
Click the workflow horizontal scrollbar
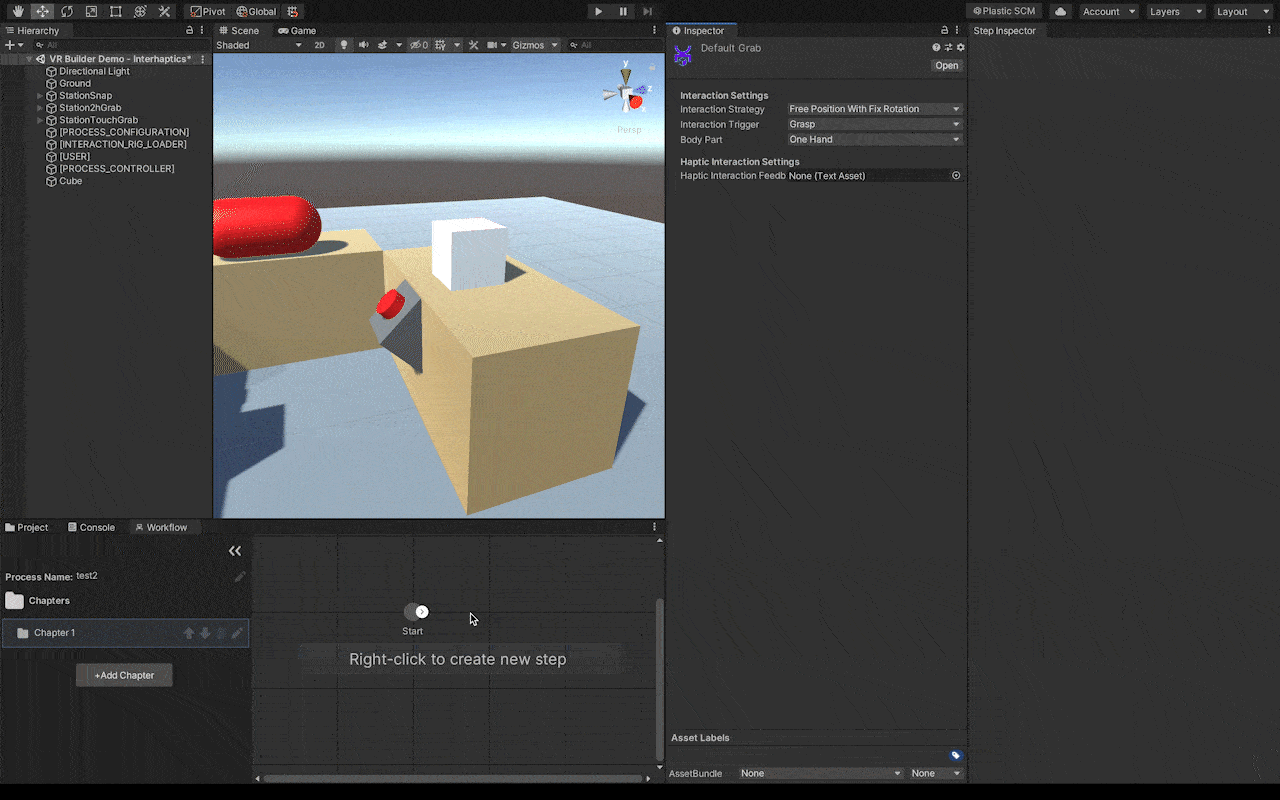(453, 778)
